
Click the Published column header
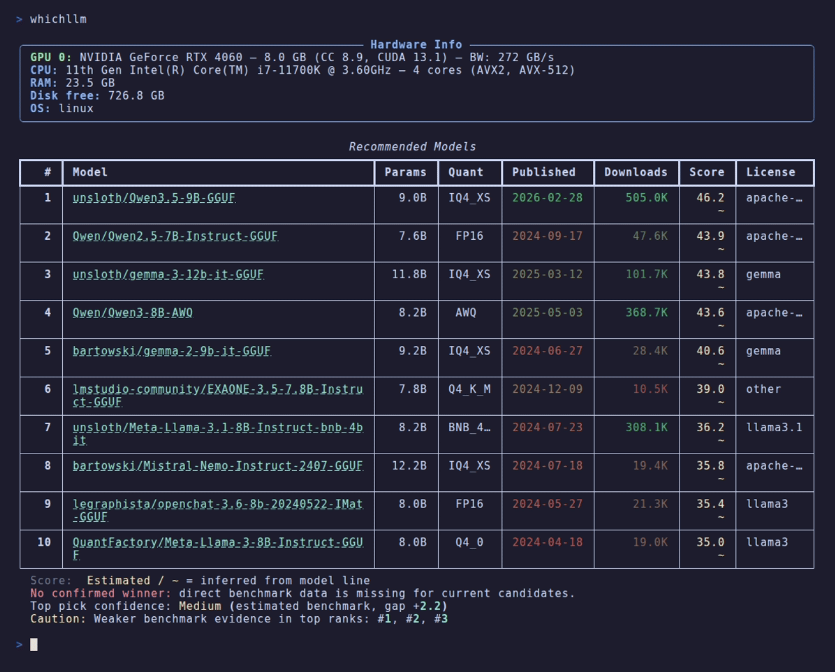[x=544, y=173]
